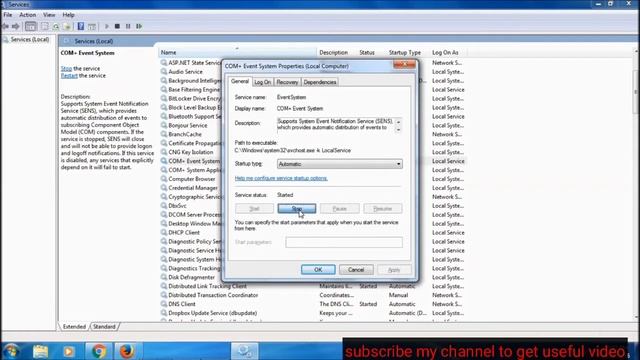
Task: Click the Export List toolbar icon
Action: (67, 27)
